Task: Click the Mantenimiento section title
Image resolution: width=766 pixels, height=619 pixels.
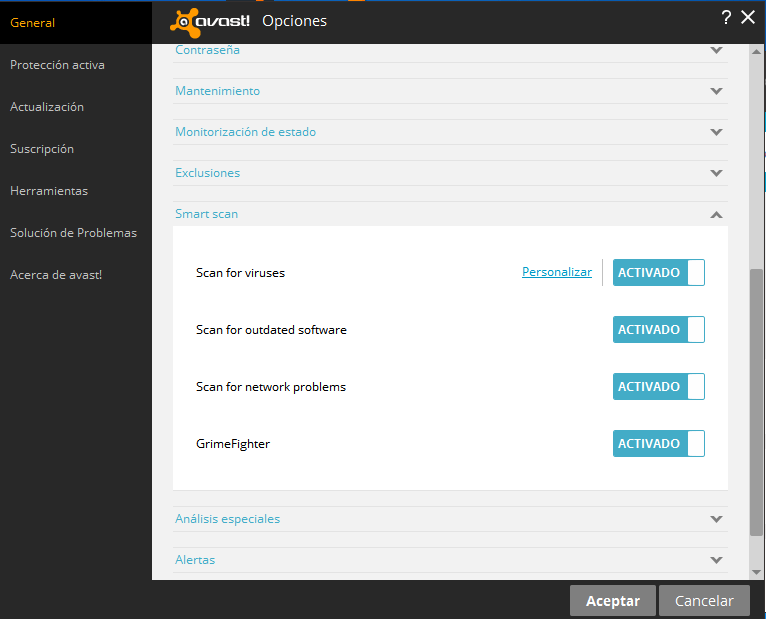Action: pos(217,91)
